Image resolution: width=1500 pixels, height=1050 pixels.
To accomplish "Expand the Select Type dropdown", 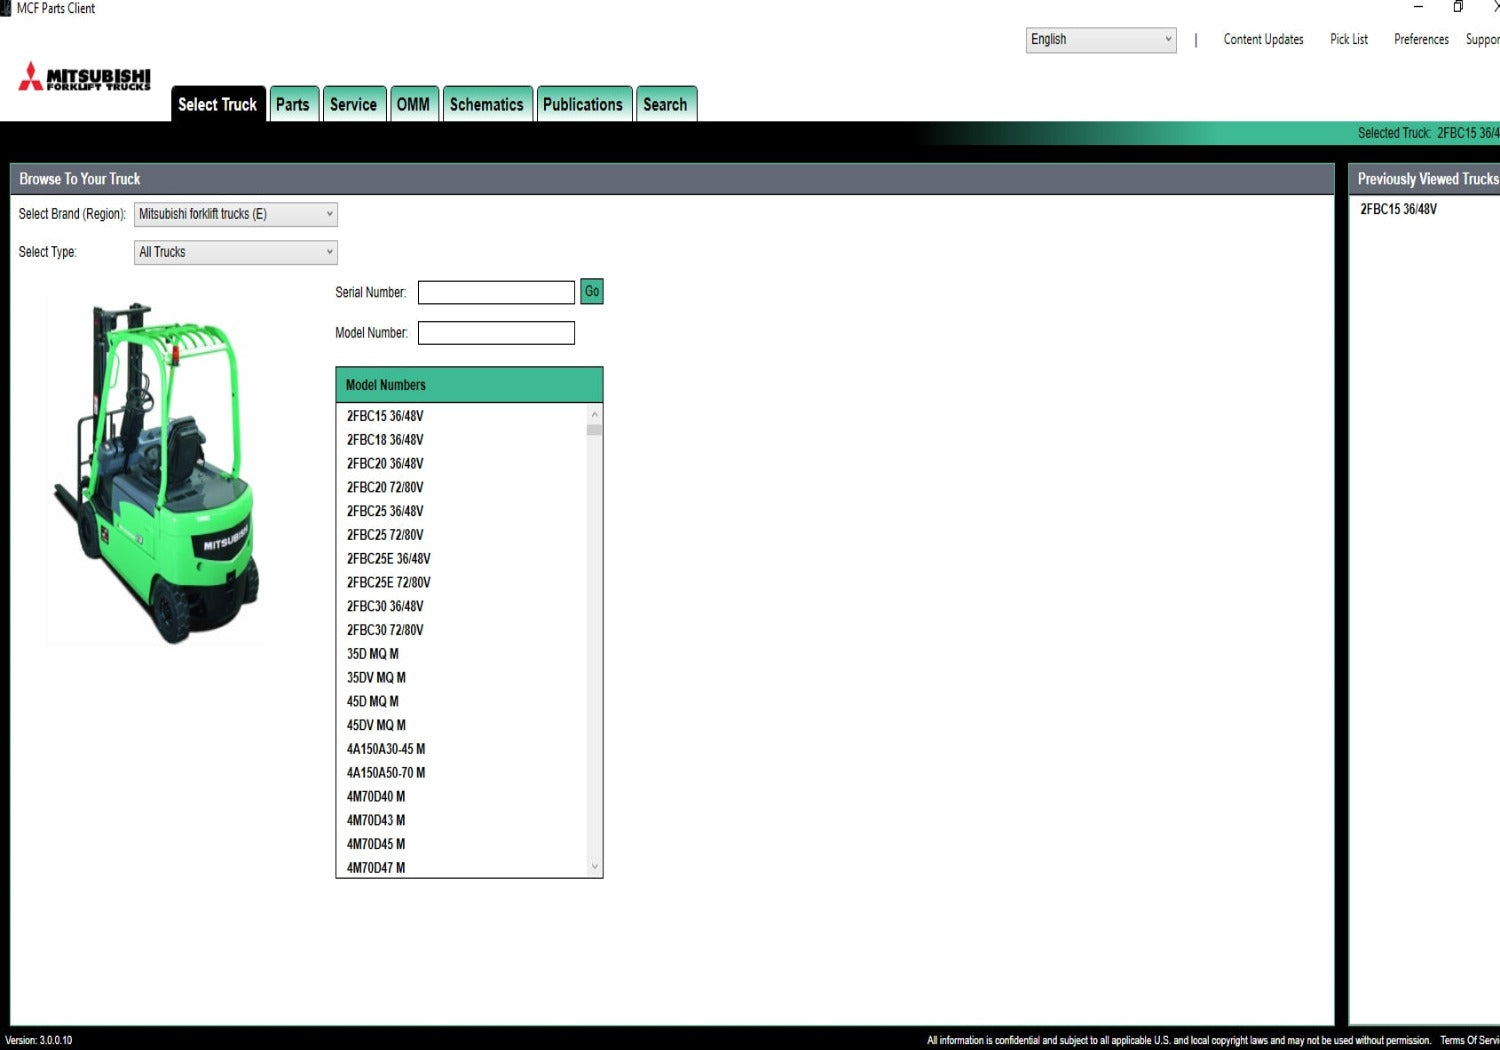I will coord(235,252).
